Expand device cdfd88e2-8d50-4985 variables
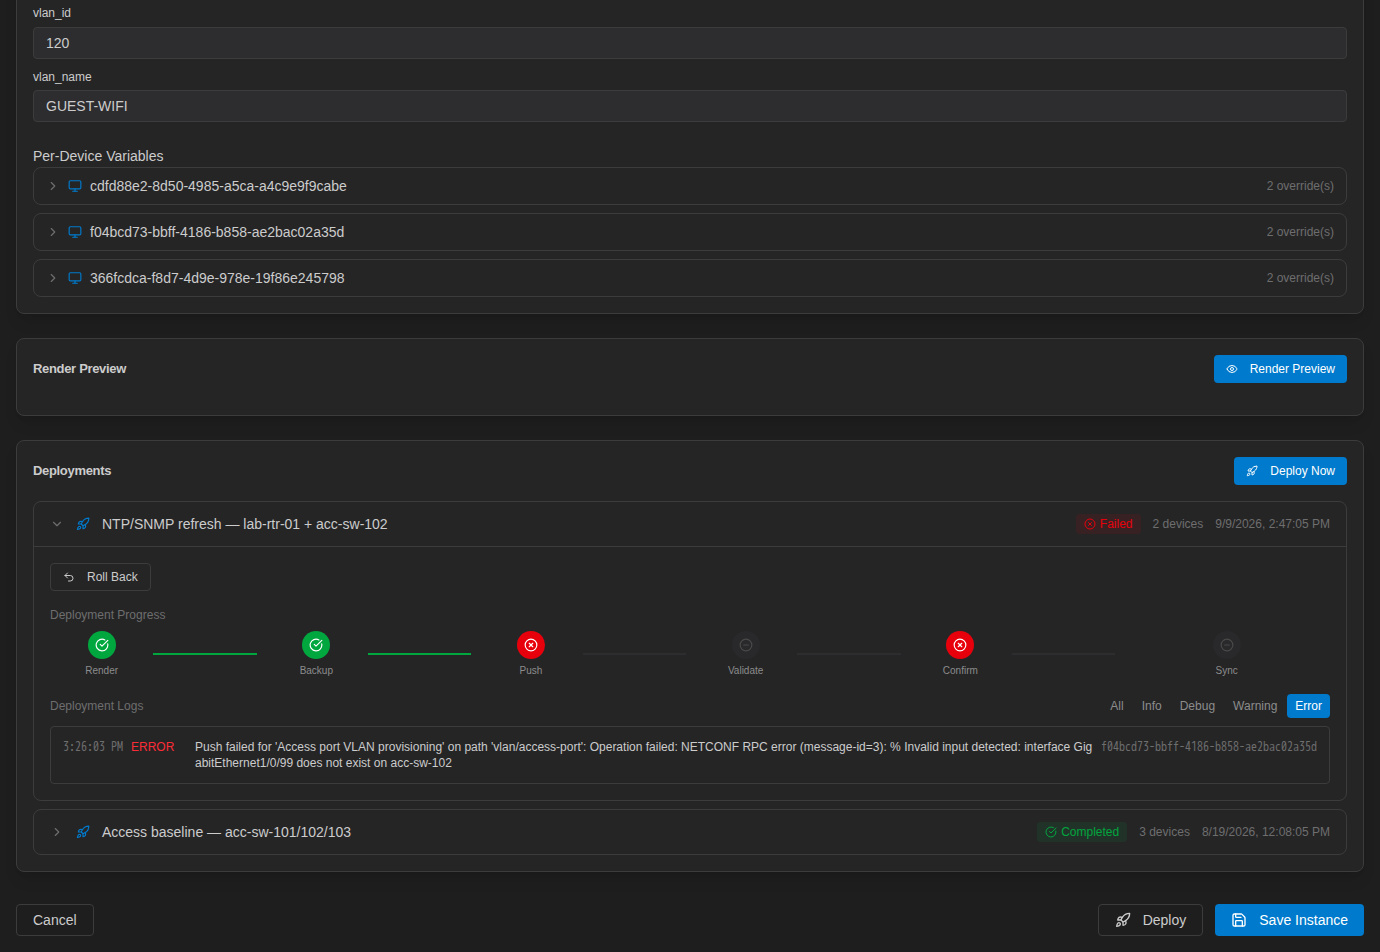This screenshot has height=952, width=1380. click(x=53, y=186)
